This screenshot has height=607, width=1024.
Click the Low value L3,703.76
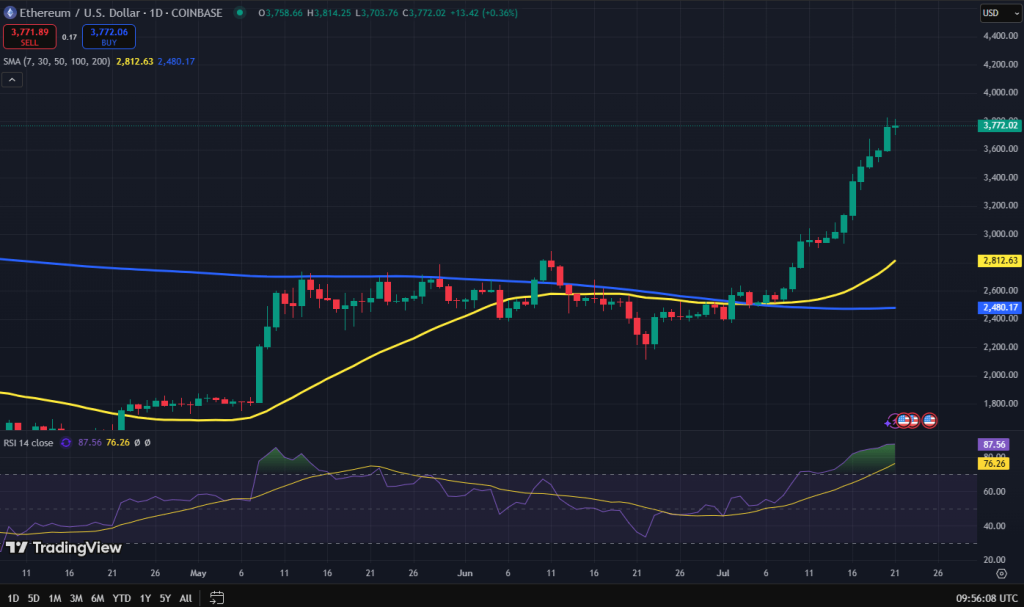376,13
